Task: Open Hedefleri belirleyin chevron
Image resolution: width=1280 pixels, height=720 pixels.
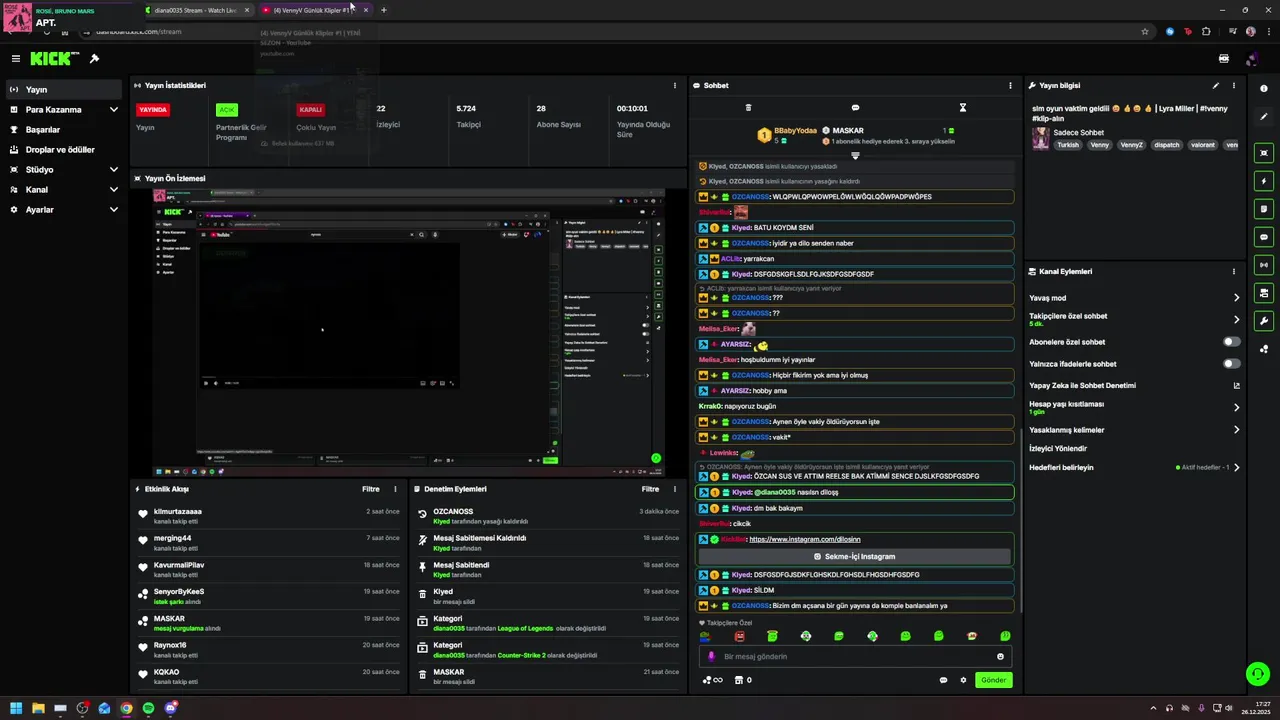Action: click(x=1236, y=467)
